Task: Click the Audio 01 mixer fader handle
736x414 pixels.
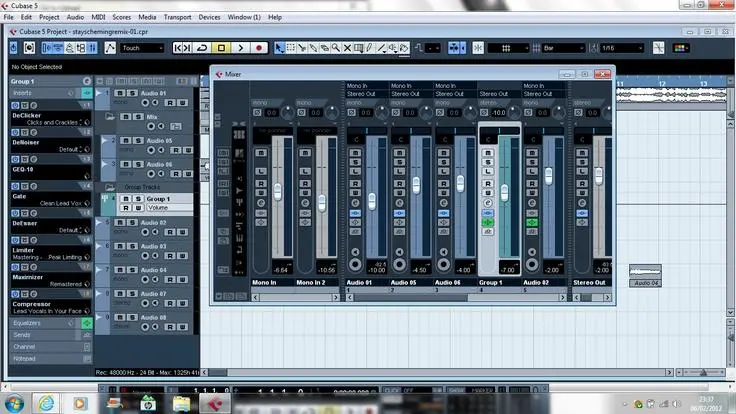Action: [x=372, y=202]
